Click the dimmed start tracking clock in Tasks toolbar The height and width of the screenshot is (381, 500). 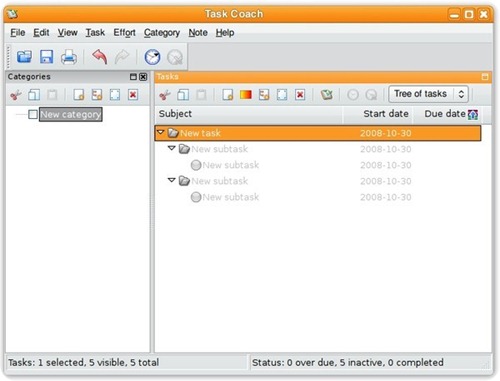click(x=353, y=95)
